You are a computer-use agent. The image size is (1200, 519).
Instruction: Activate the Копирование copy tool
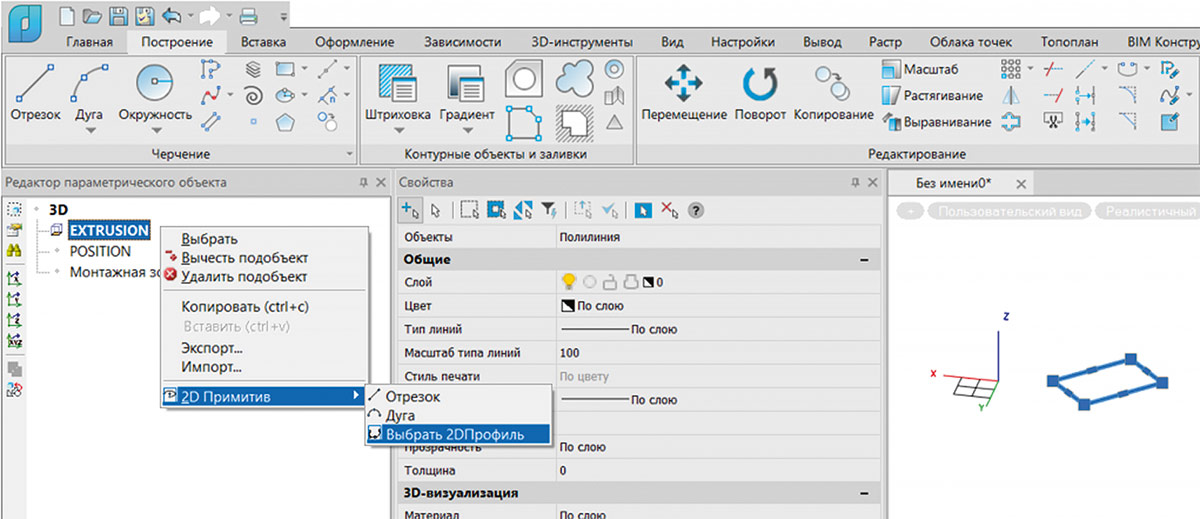tap(834, 94)
